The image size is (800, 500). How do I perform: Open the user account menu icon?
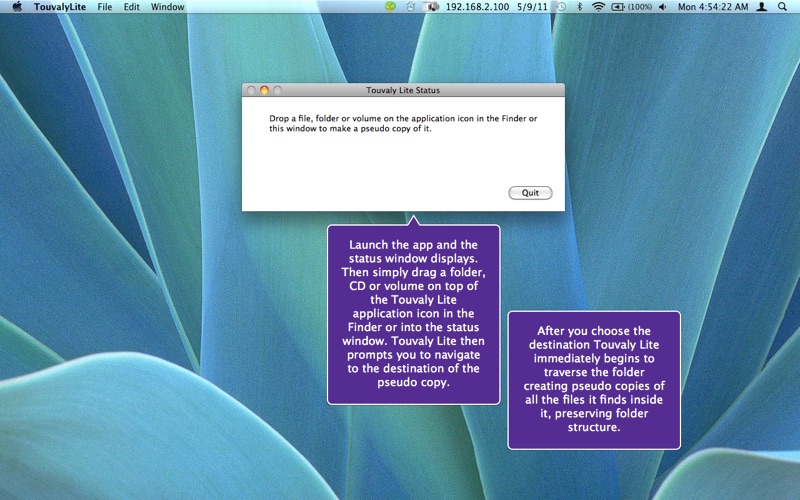pyautogui.click(x=762, y=7)
